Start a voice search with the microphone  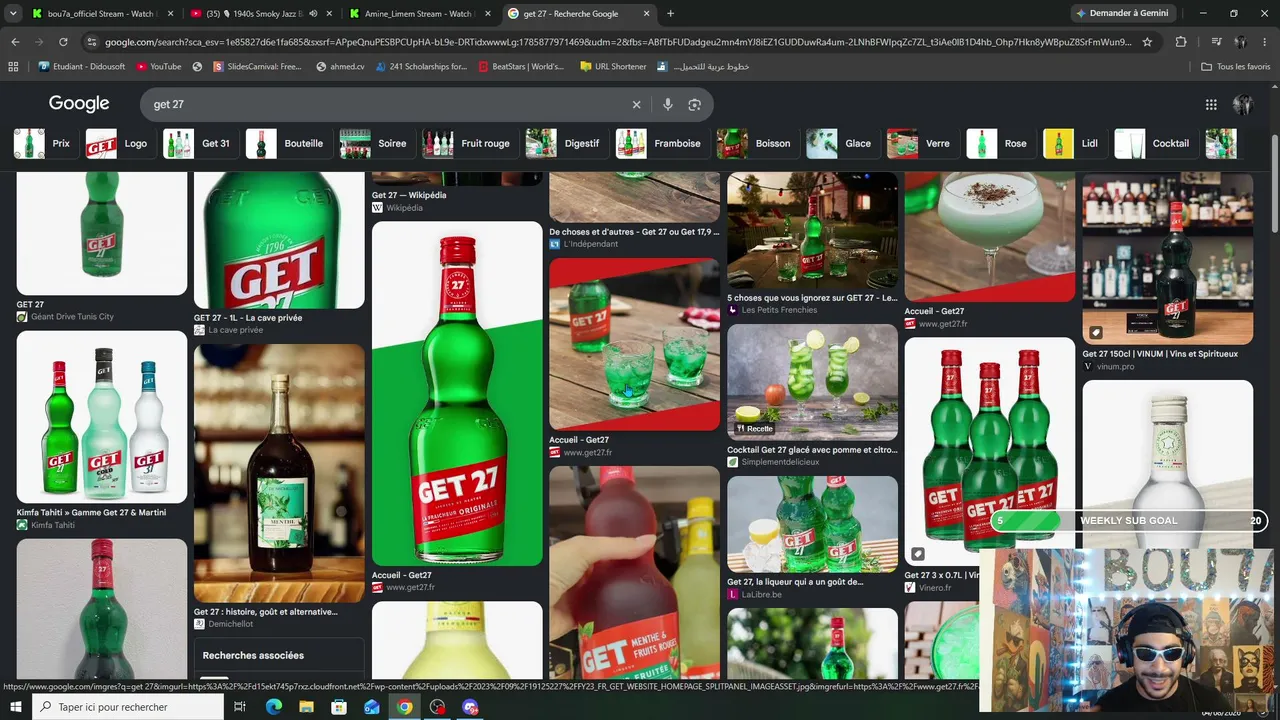coord(668,104)
